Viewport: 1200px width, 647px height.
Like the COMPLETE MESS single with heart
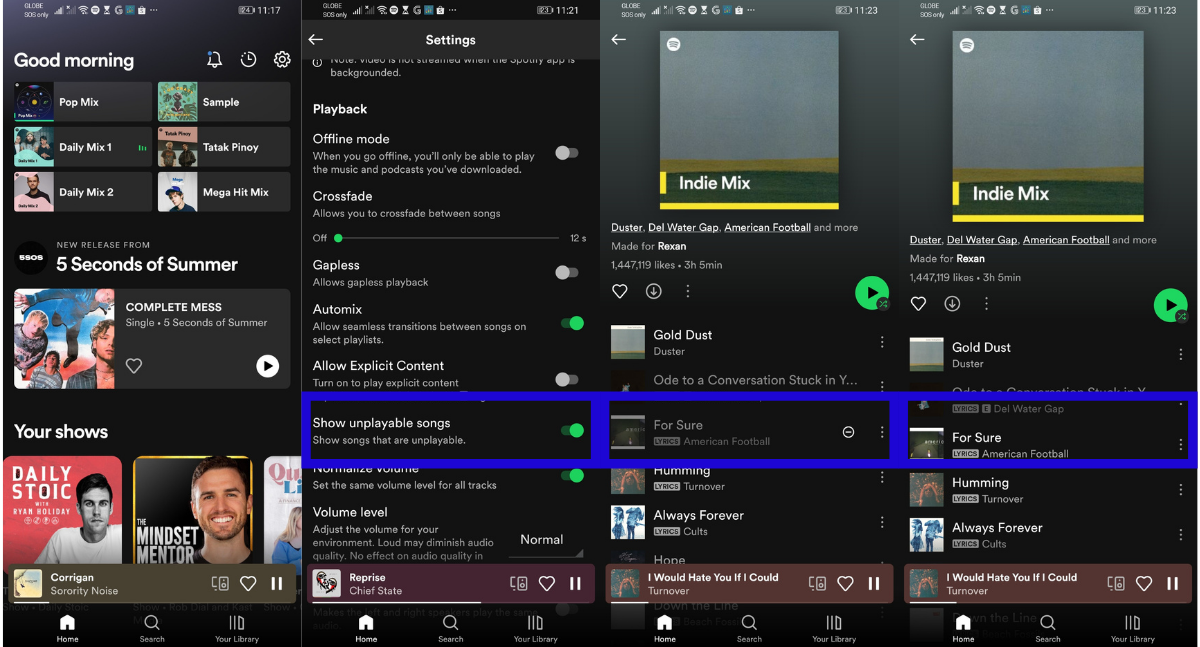coord(134,366)
